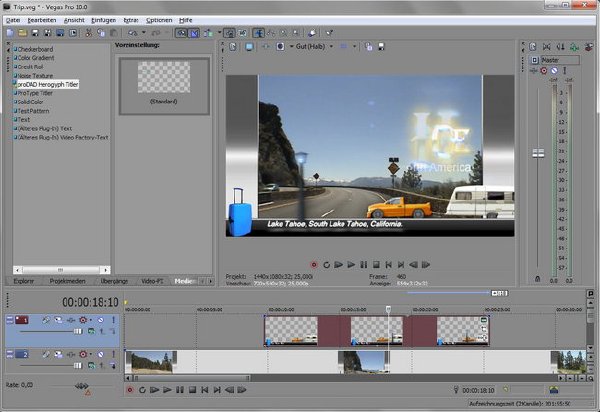The image size is (600, 412).
Task: Paste from clipboard toolbar icon
Action: tap(113, 33)
